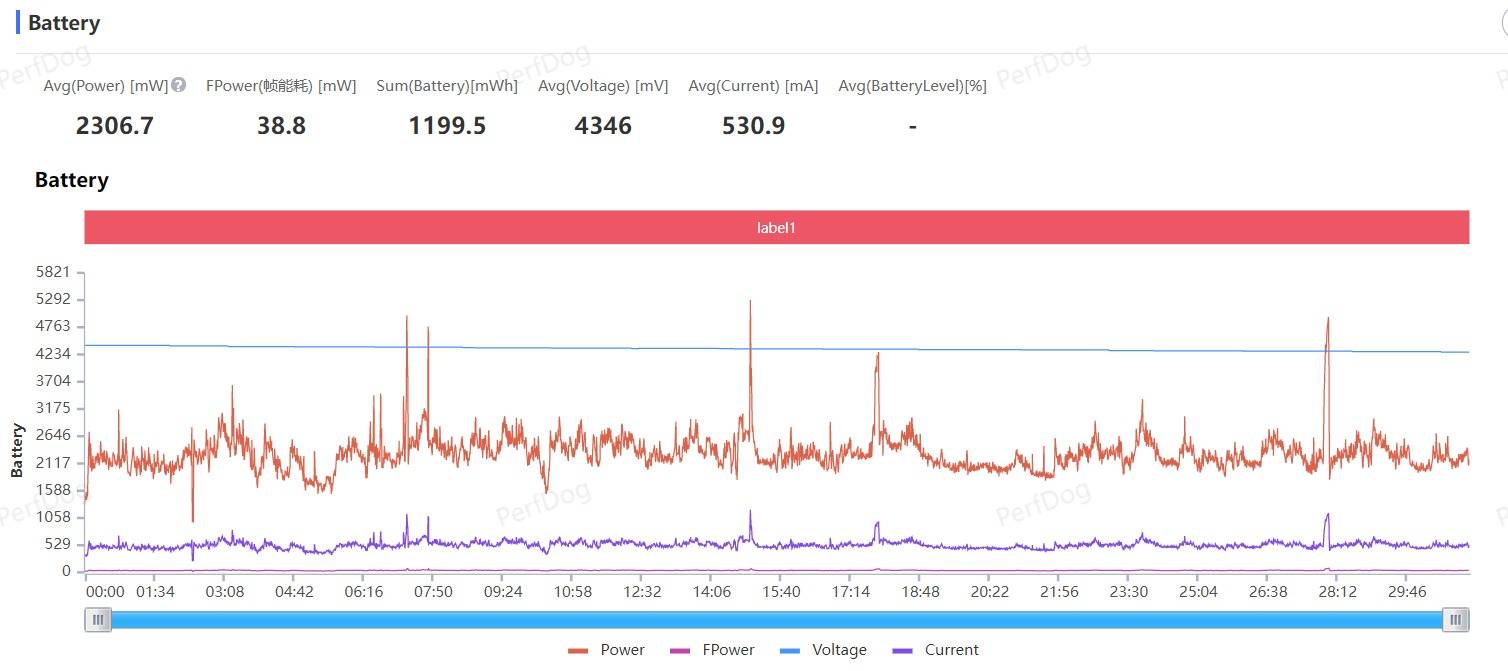This screenshot has width=1508, height=671.
Task: Click the FPower value 38.8
Action: point(281,125)
